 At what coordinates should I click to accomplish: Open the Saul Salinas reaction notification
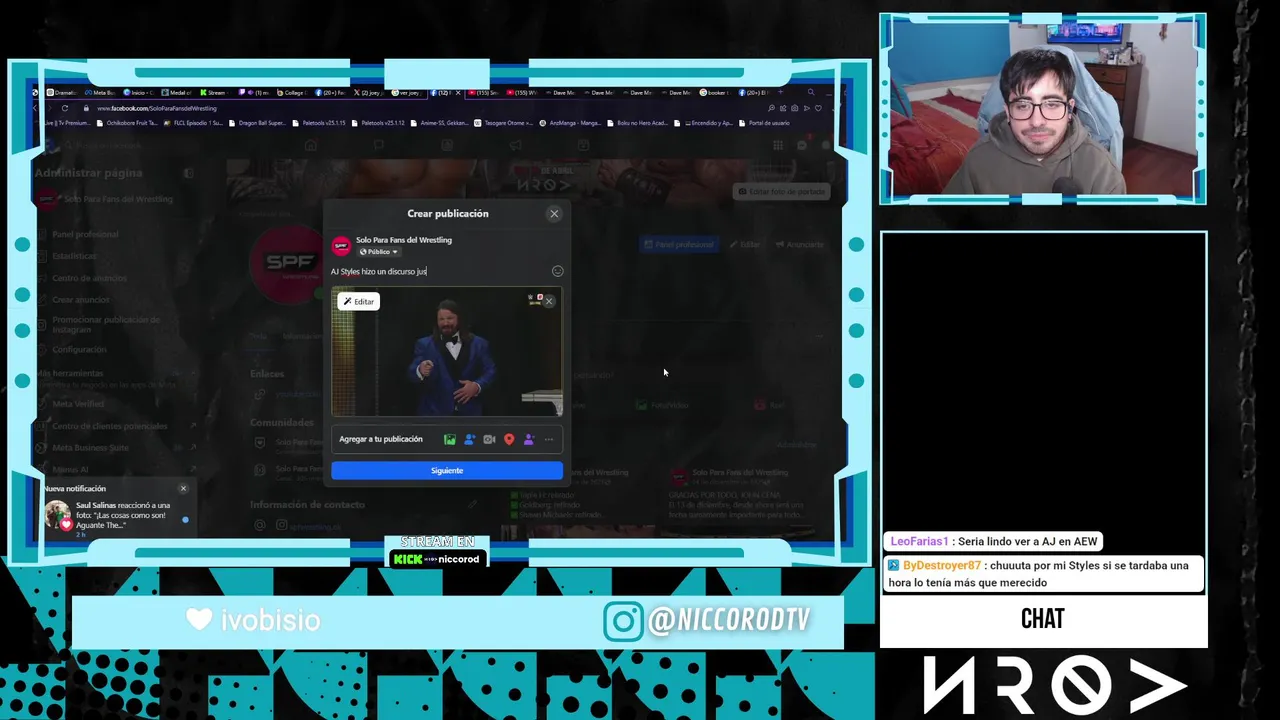click(116, 516)
